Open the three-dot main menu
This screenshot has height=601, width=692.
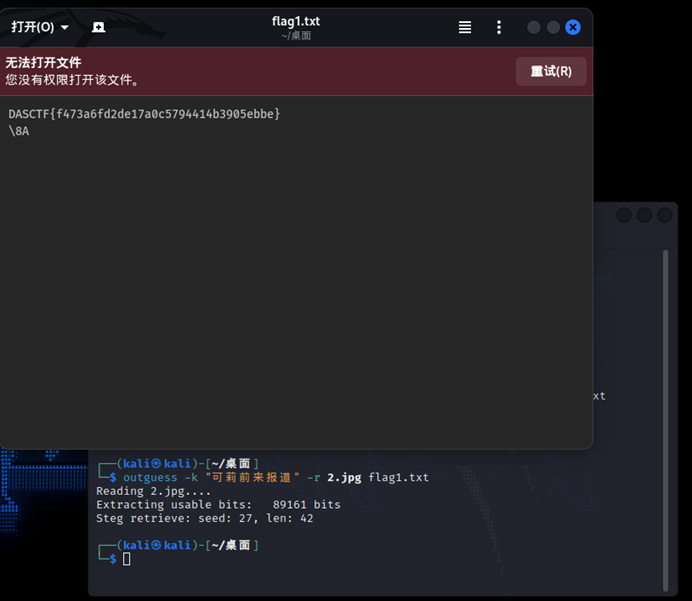[499, 27]
